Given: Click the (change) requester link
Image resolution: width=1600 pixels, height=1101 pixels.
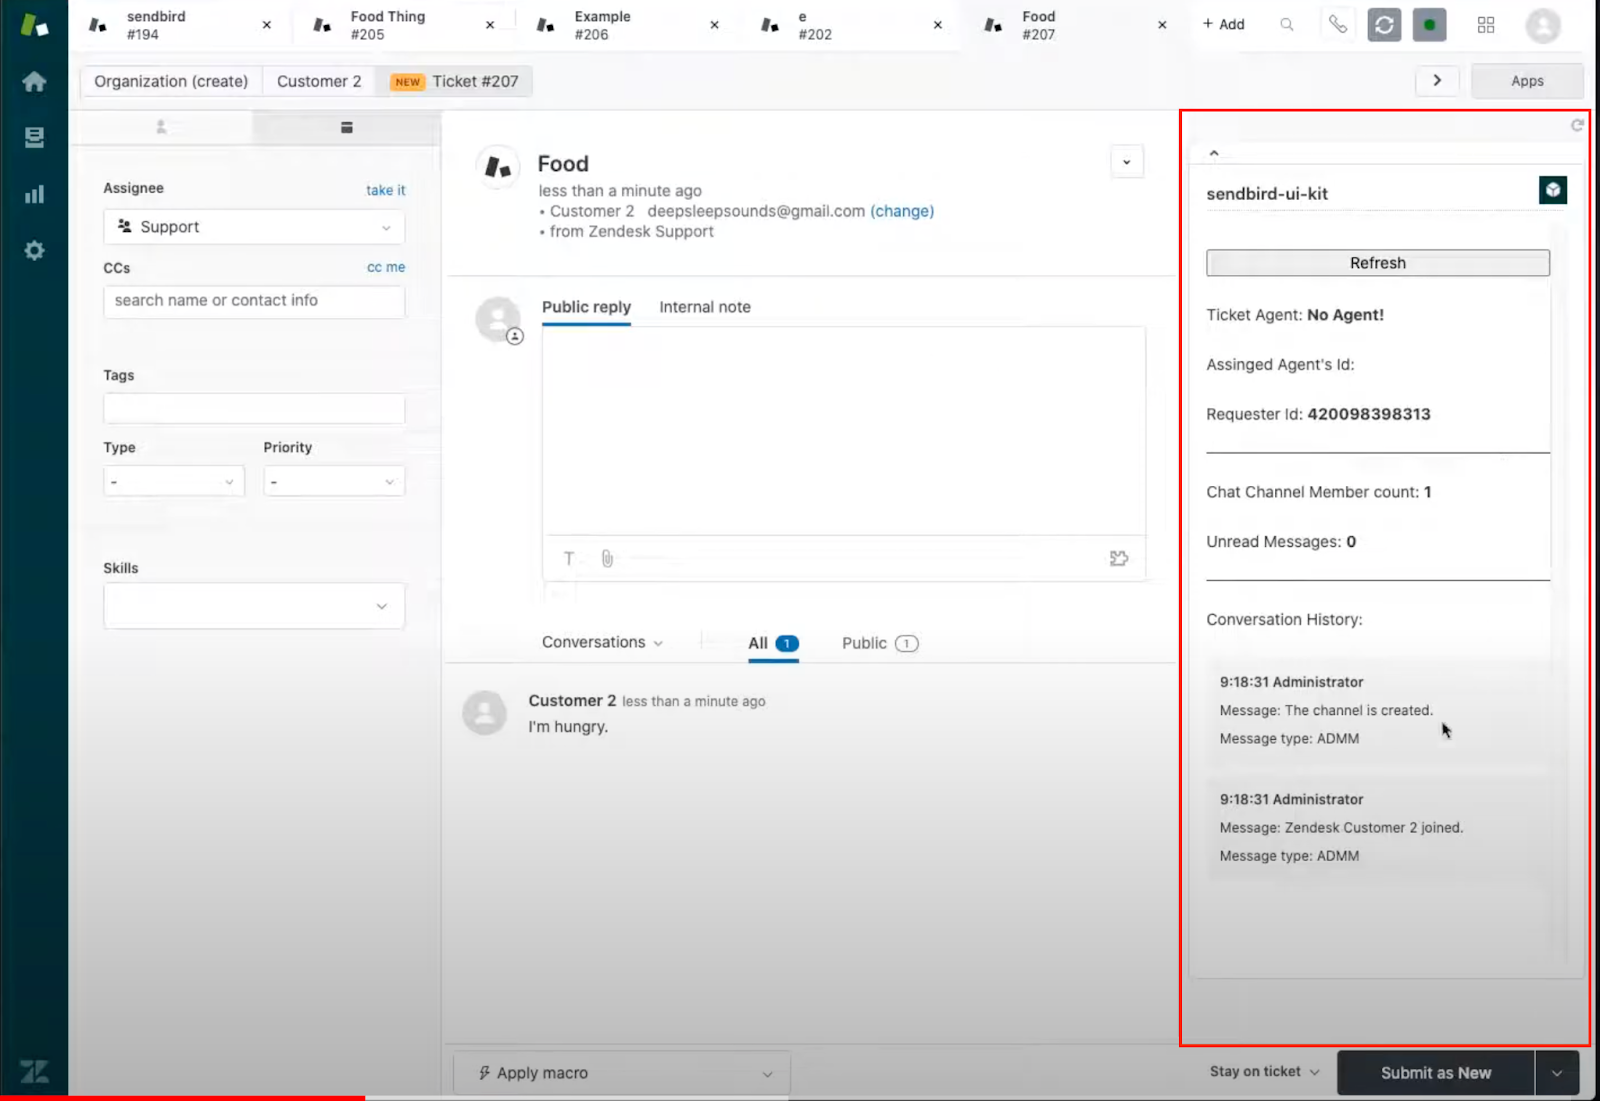Looking at the screenshot, I should pyautogui.click(x=902, y=211).
